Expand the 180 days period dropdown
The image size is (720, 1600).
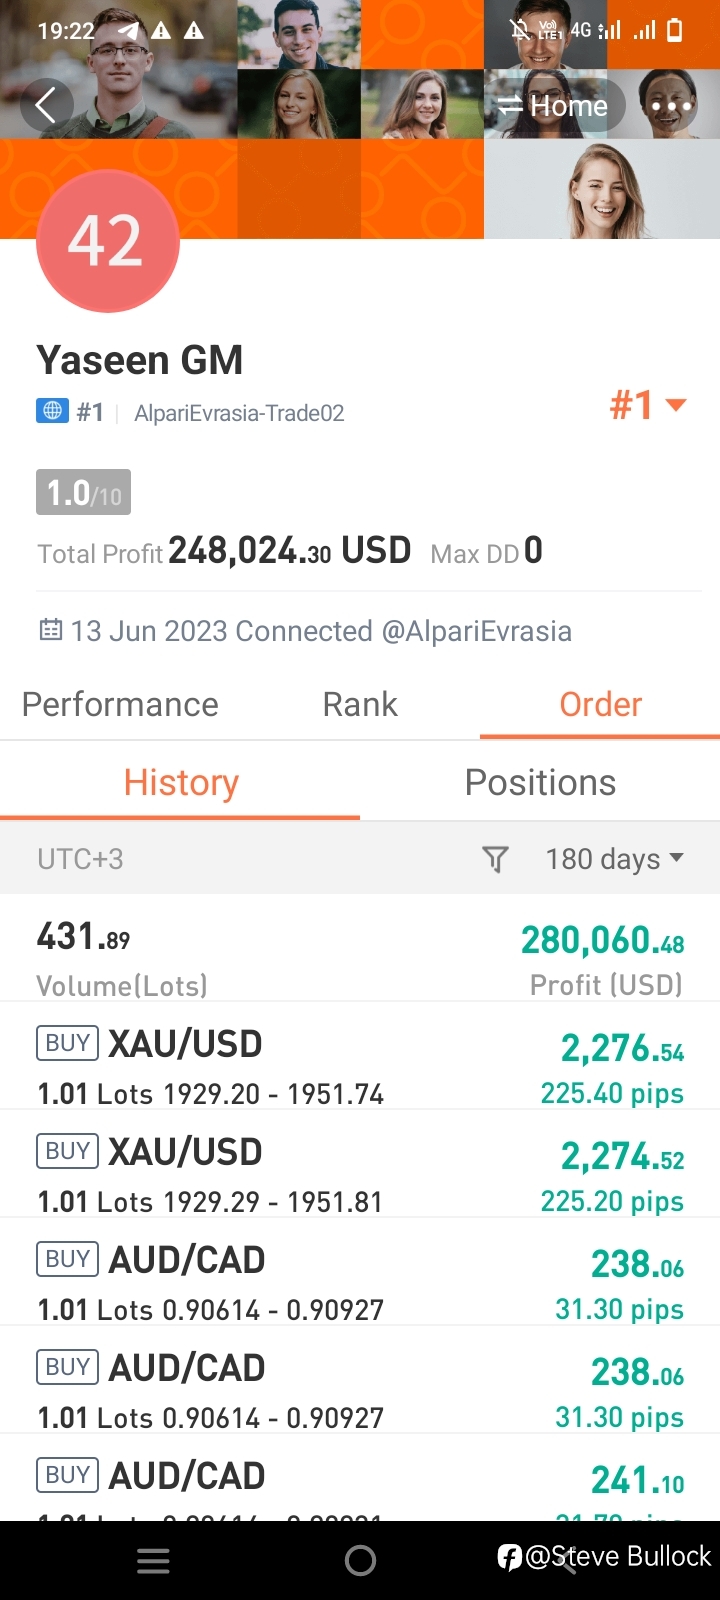click(615, 859)
